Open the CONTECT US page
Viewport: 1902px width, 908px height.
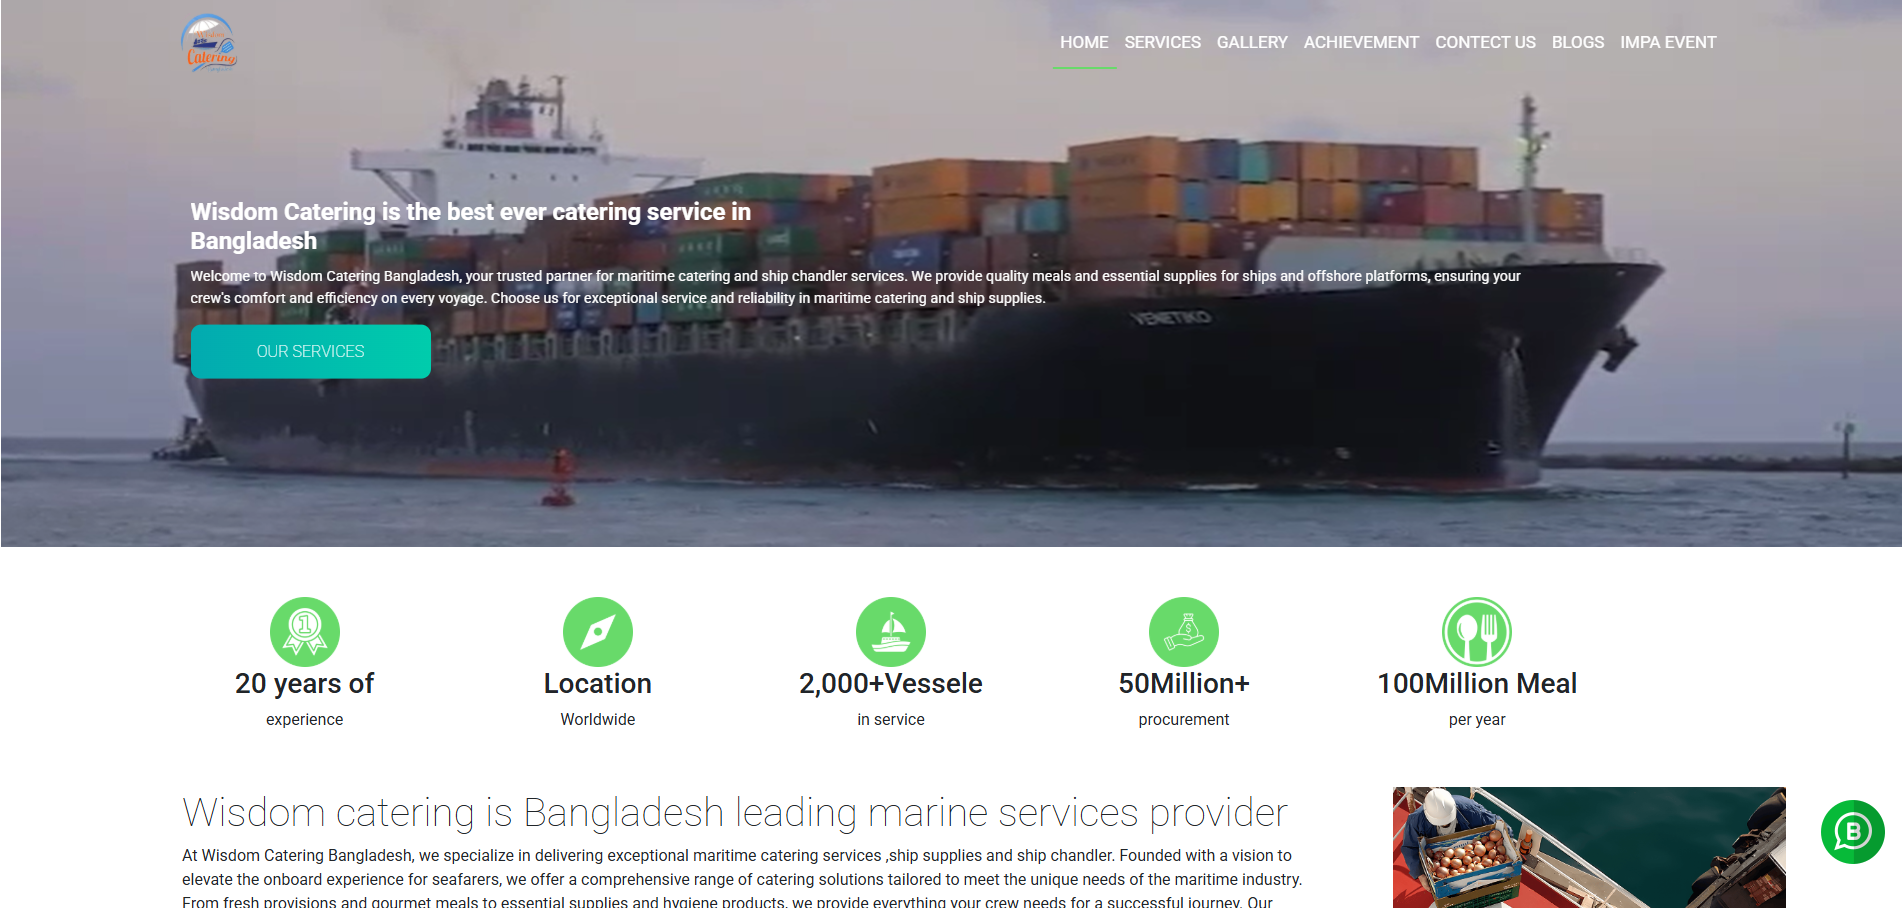tap(1485, 42)
